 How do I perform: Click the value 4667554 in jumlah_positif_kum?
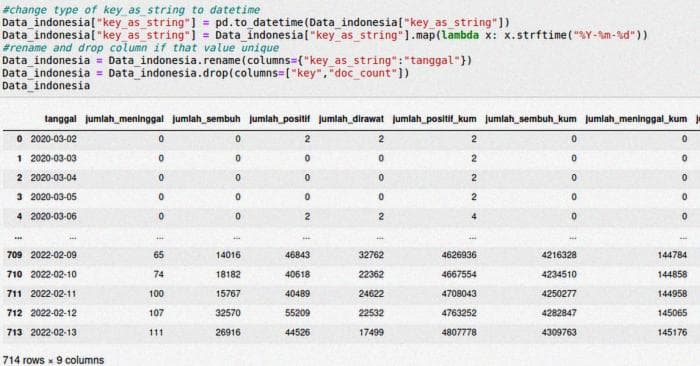click(459, 274)
